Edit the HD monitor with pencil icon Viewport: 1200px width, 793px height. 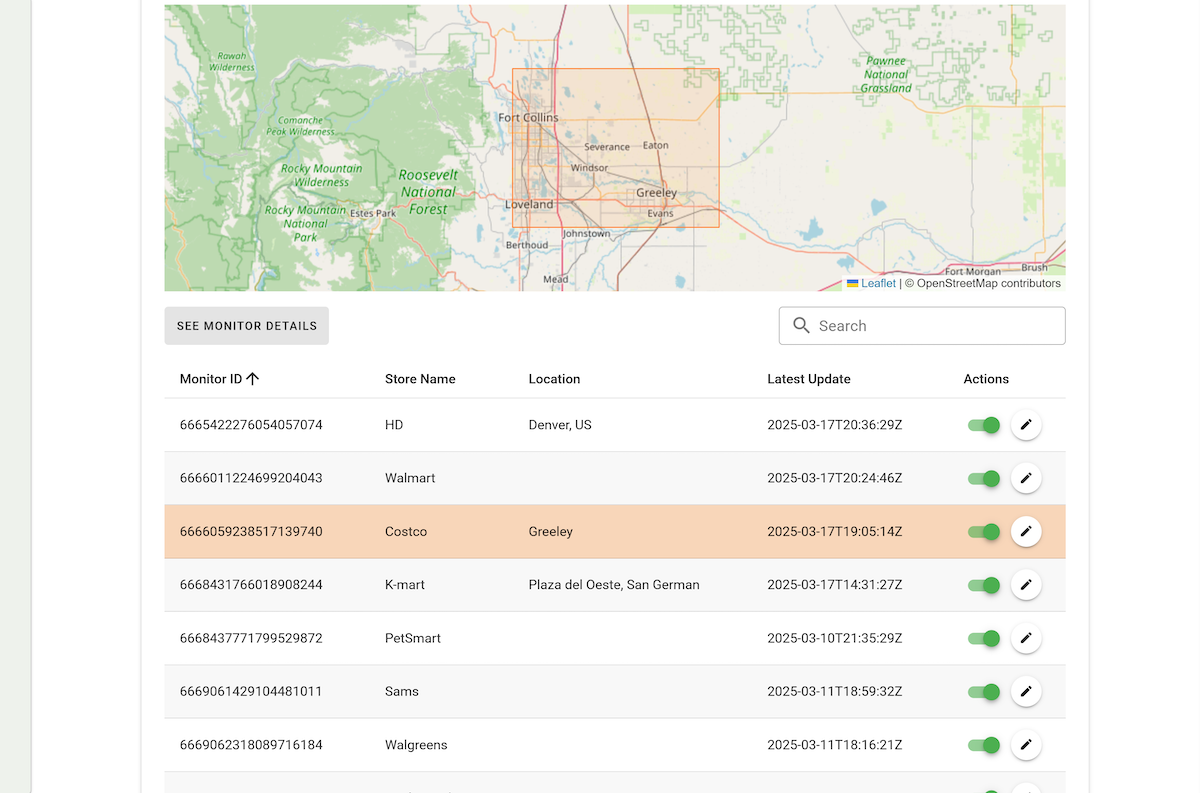pos(1026,425)
